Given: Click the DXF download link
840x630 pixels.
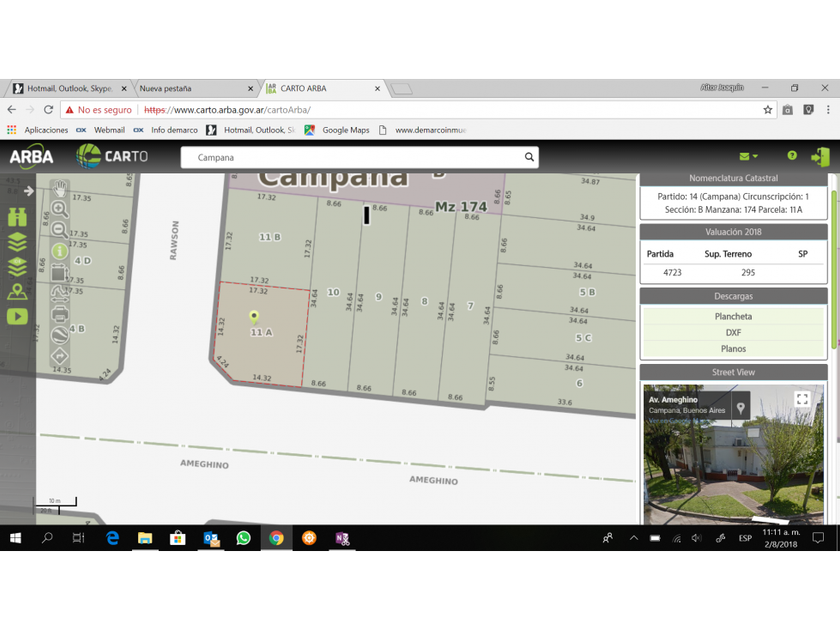Looking at the screenshot, I should [x=733, y=332].
